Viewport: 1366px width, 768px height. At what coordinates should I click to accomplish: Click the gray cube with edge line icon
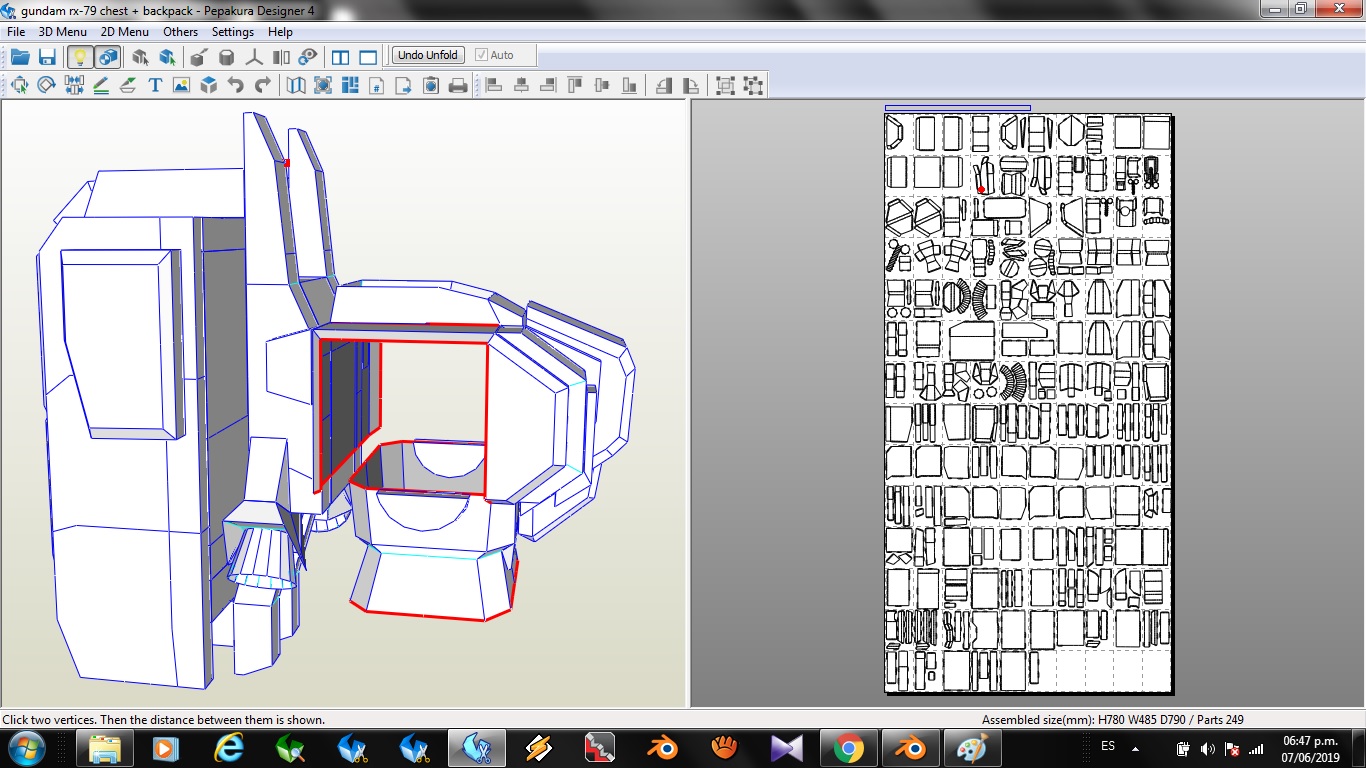(x=199, y=56)
